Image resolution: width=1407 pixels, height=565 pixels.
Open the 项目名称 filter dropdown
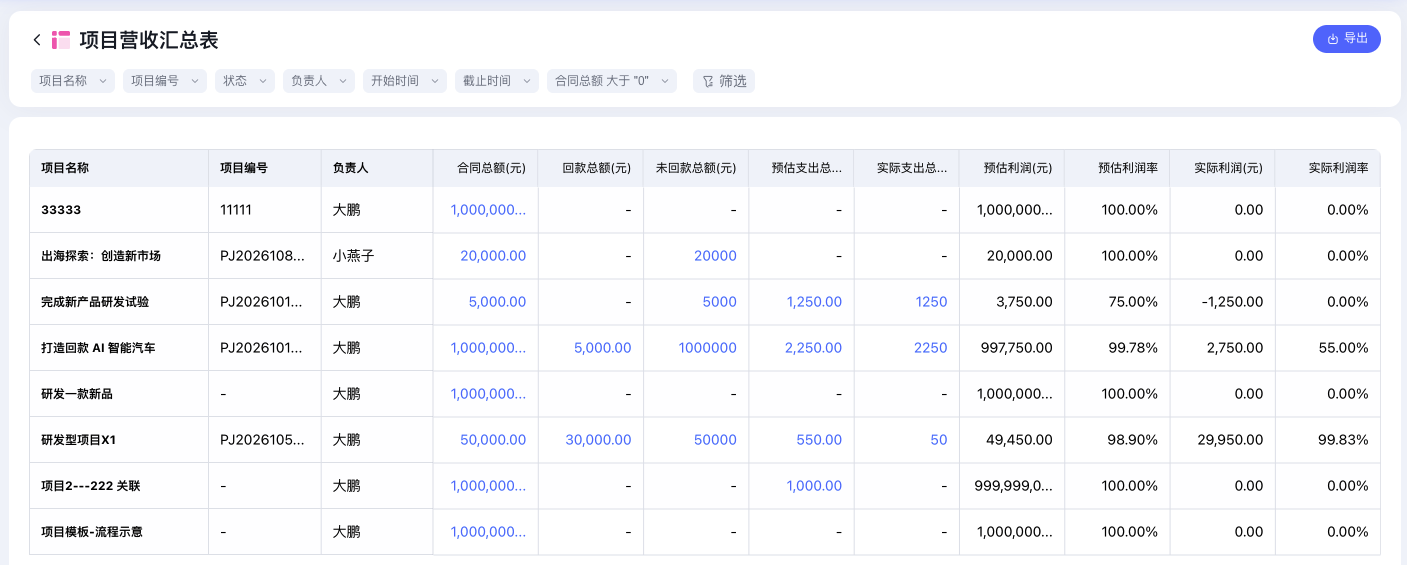pyautogui.click(x=73, y=81)
